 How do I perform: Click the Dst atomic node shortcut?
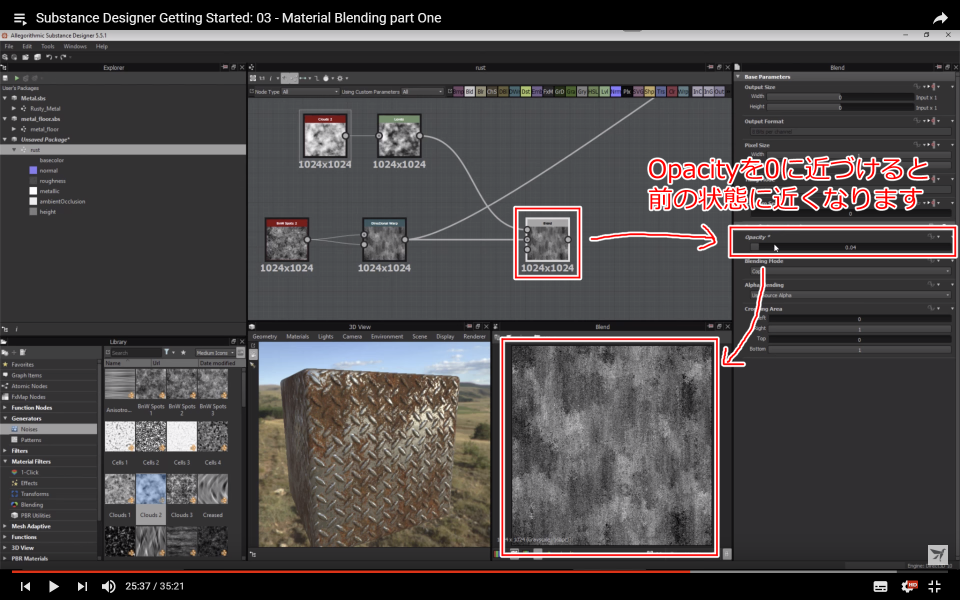(525, 92)
